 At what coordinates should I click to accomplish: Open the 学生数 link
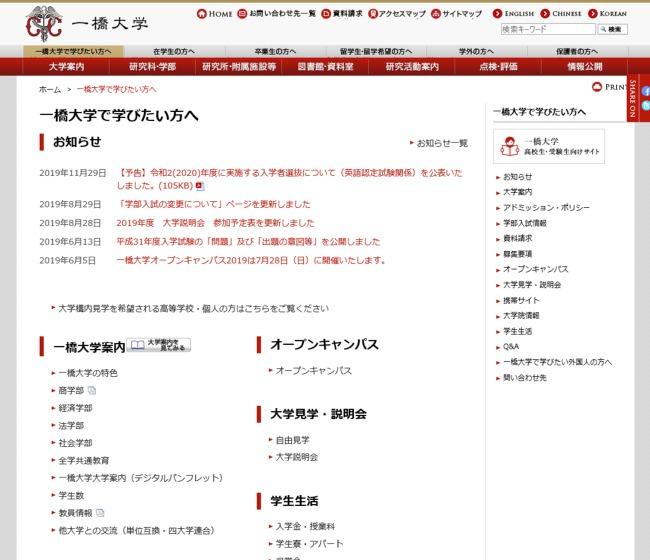point(71,495)
